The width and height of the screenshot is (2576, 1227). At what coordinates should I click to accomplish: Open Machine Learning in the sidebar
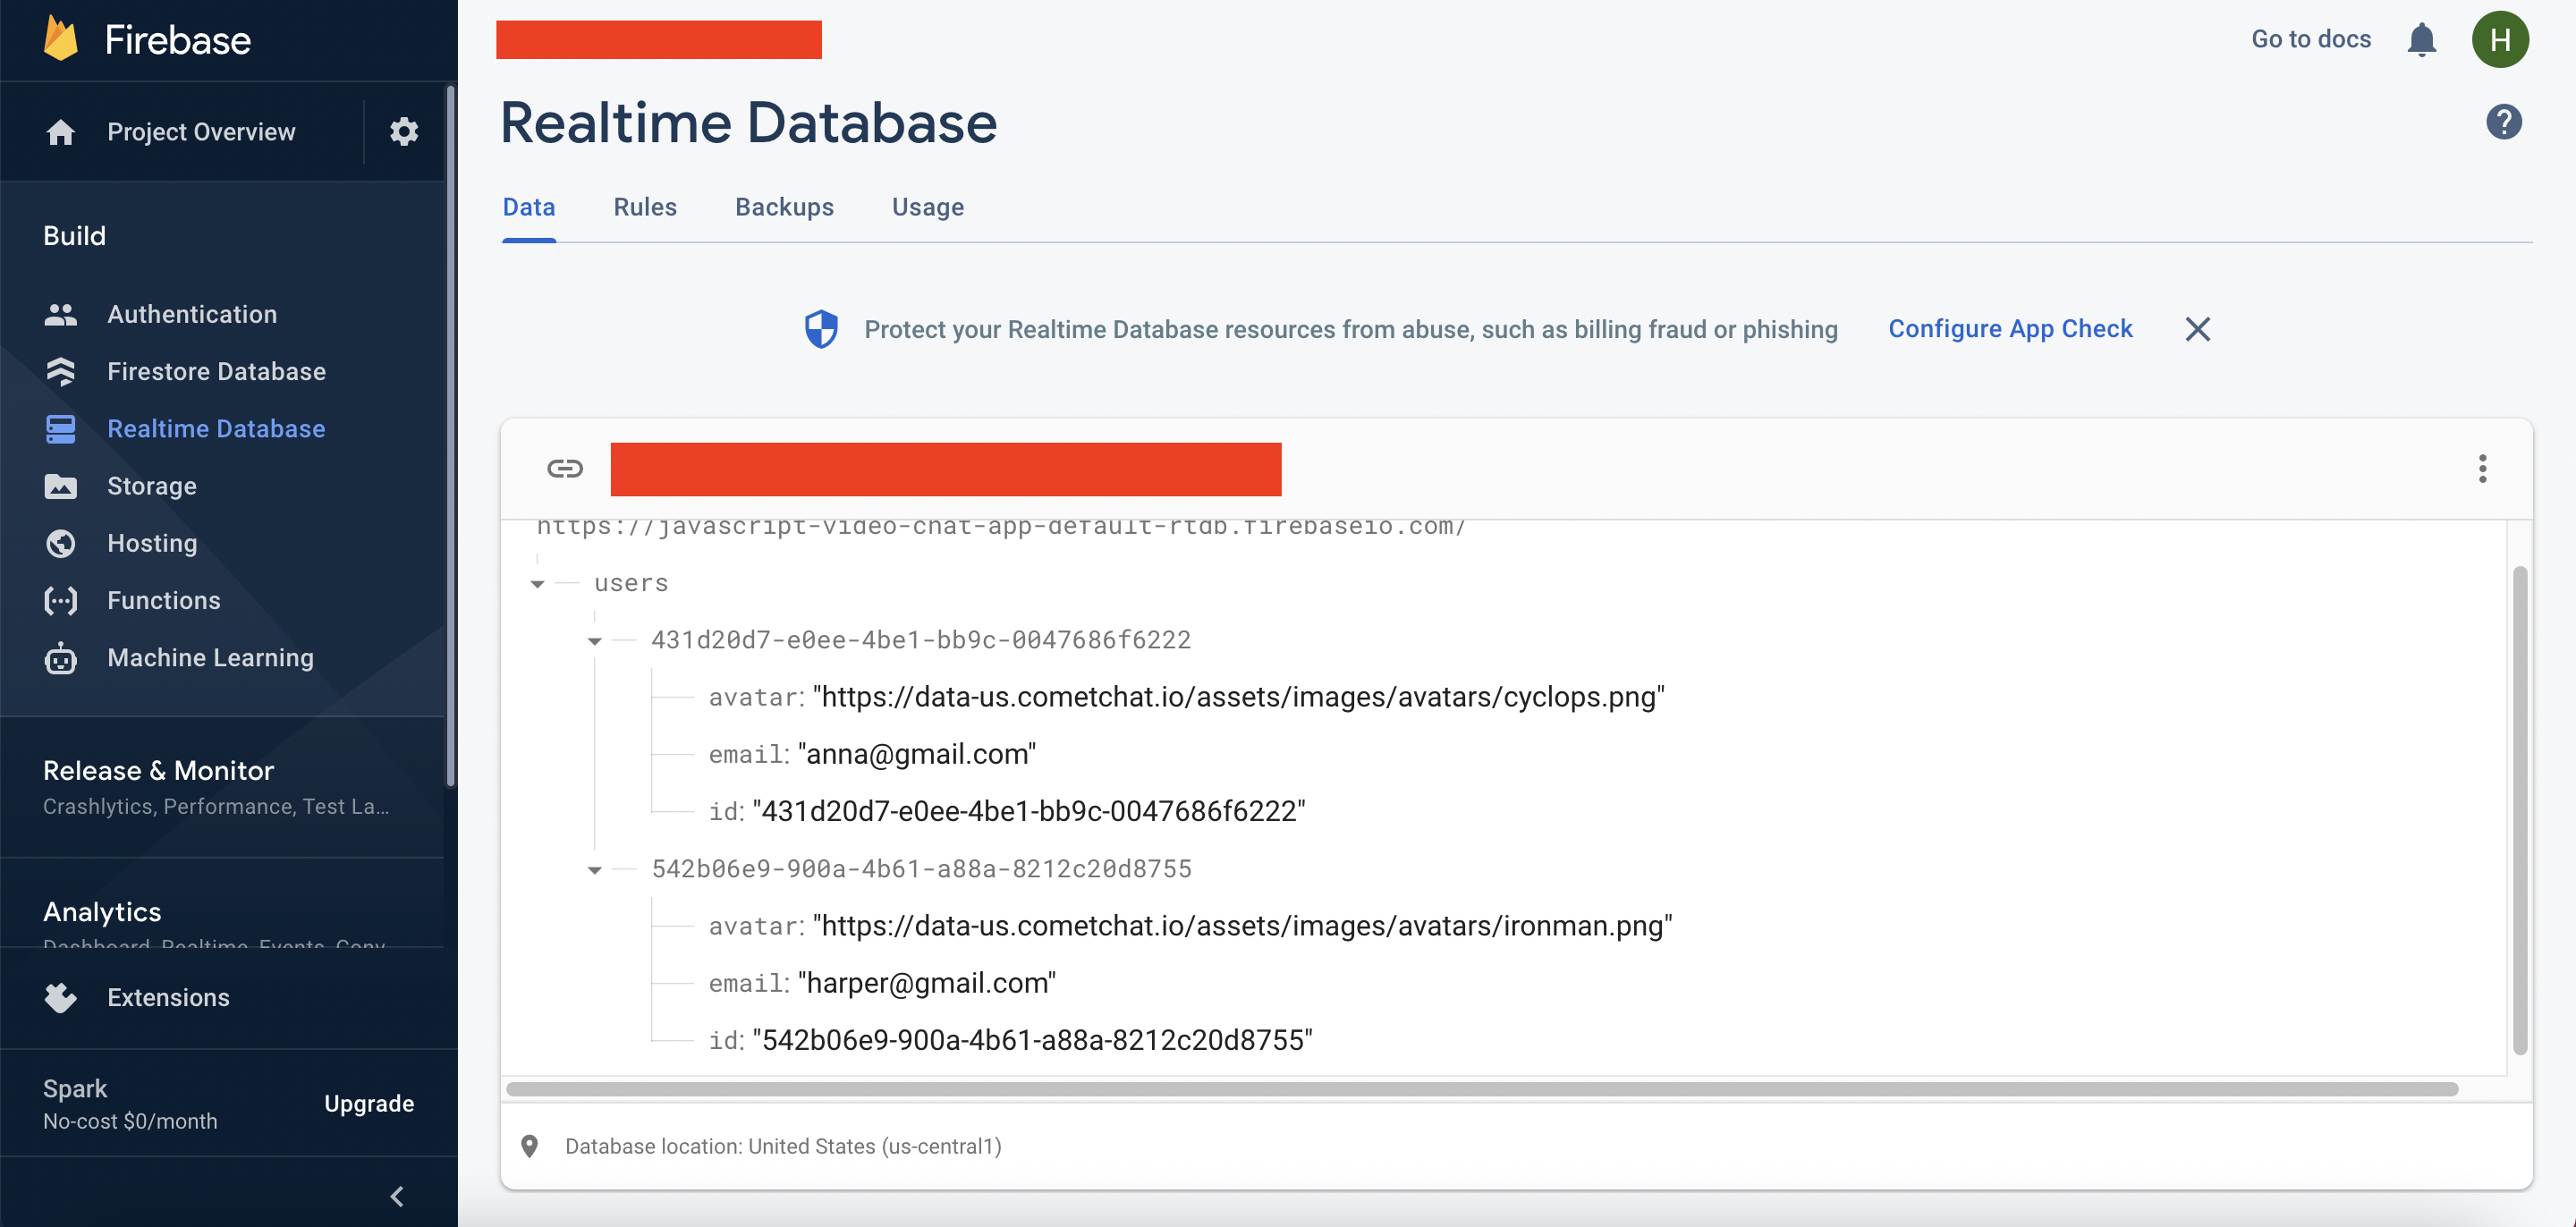[210, 657]
